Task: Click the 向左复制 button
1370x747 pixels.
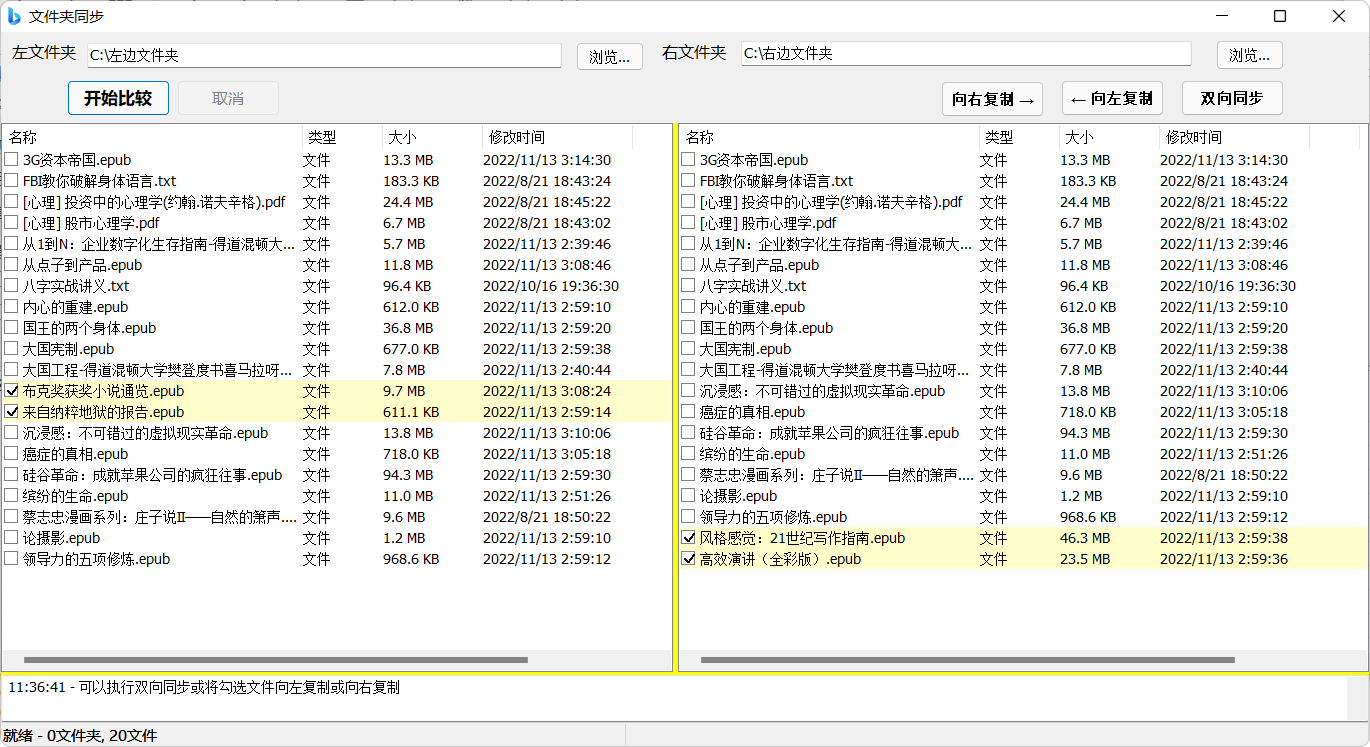Action: click(x=1112, y=99)
